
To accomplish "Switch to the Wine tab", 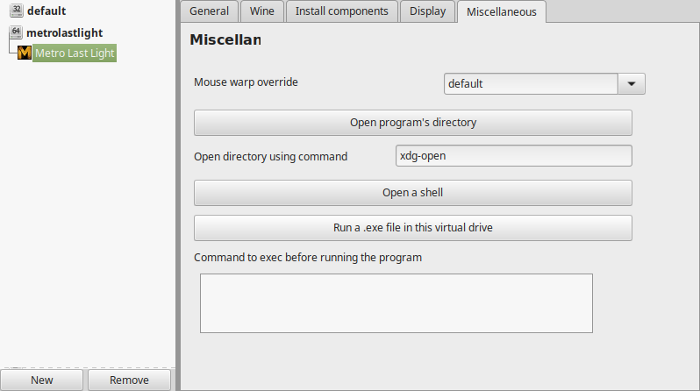I will [262, 11].
